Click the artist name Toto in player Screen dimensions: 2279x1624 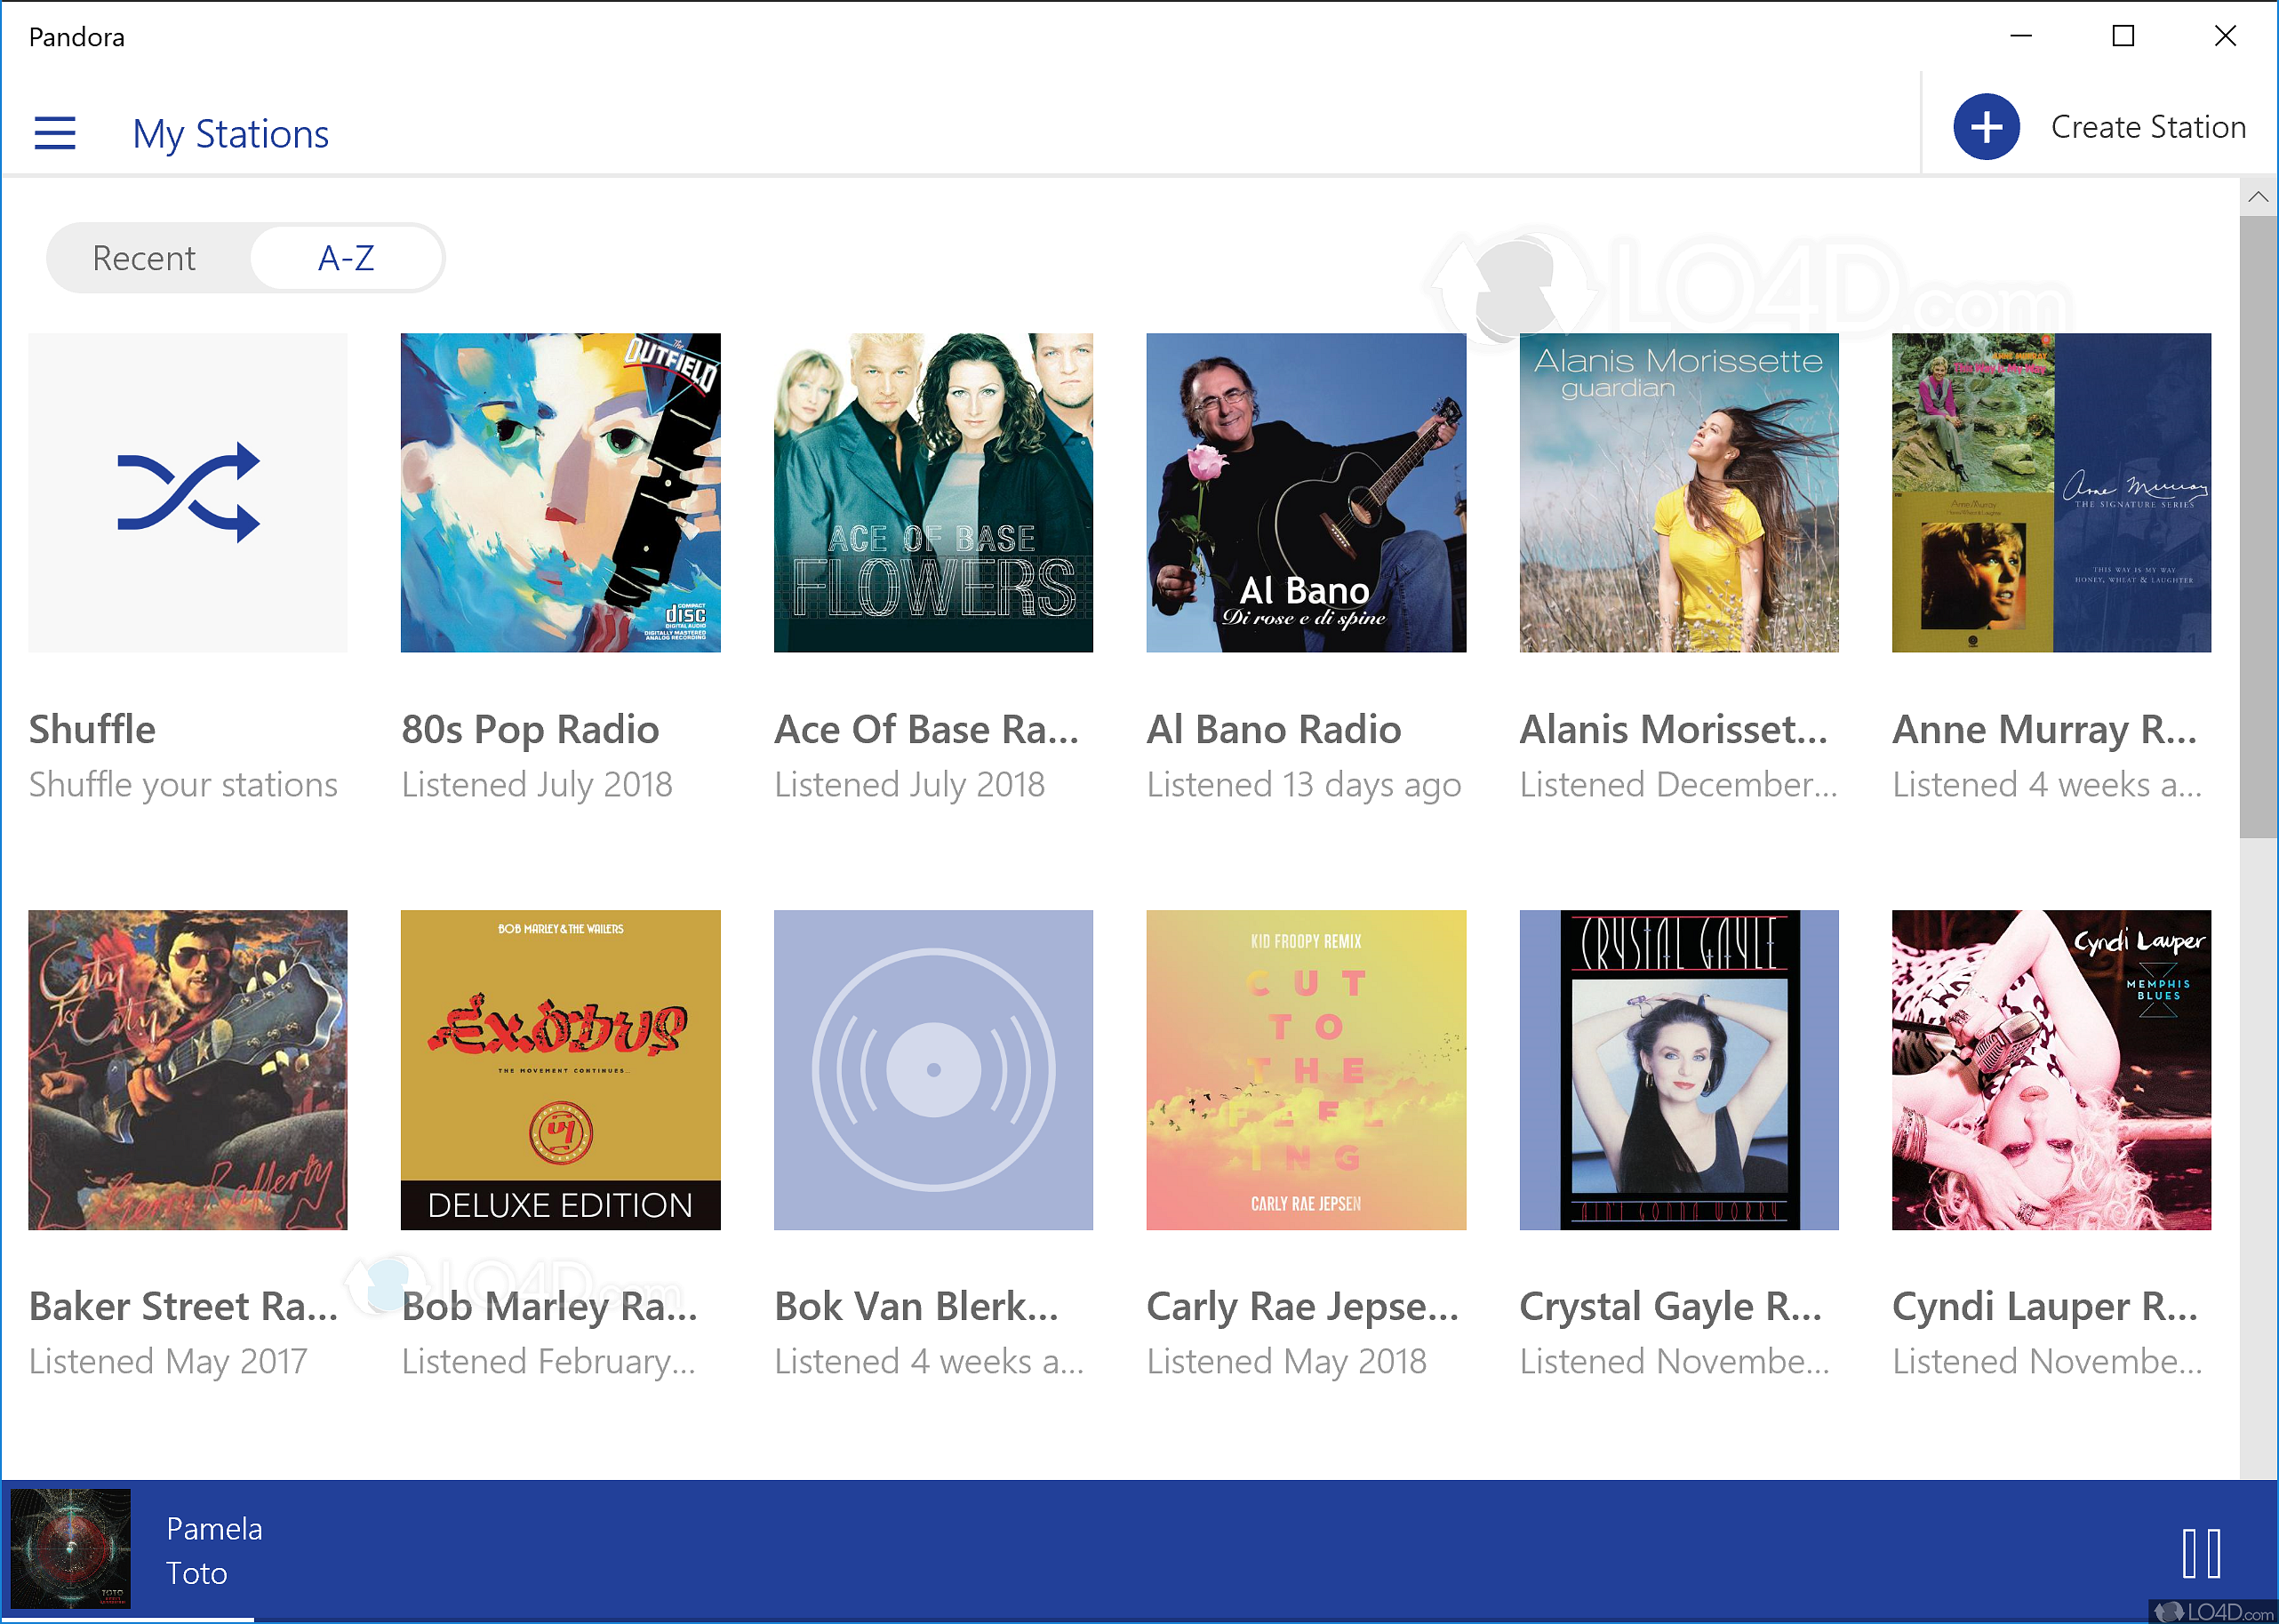coord(196,1573)
